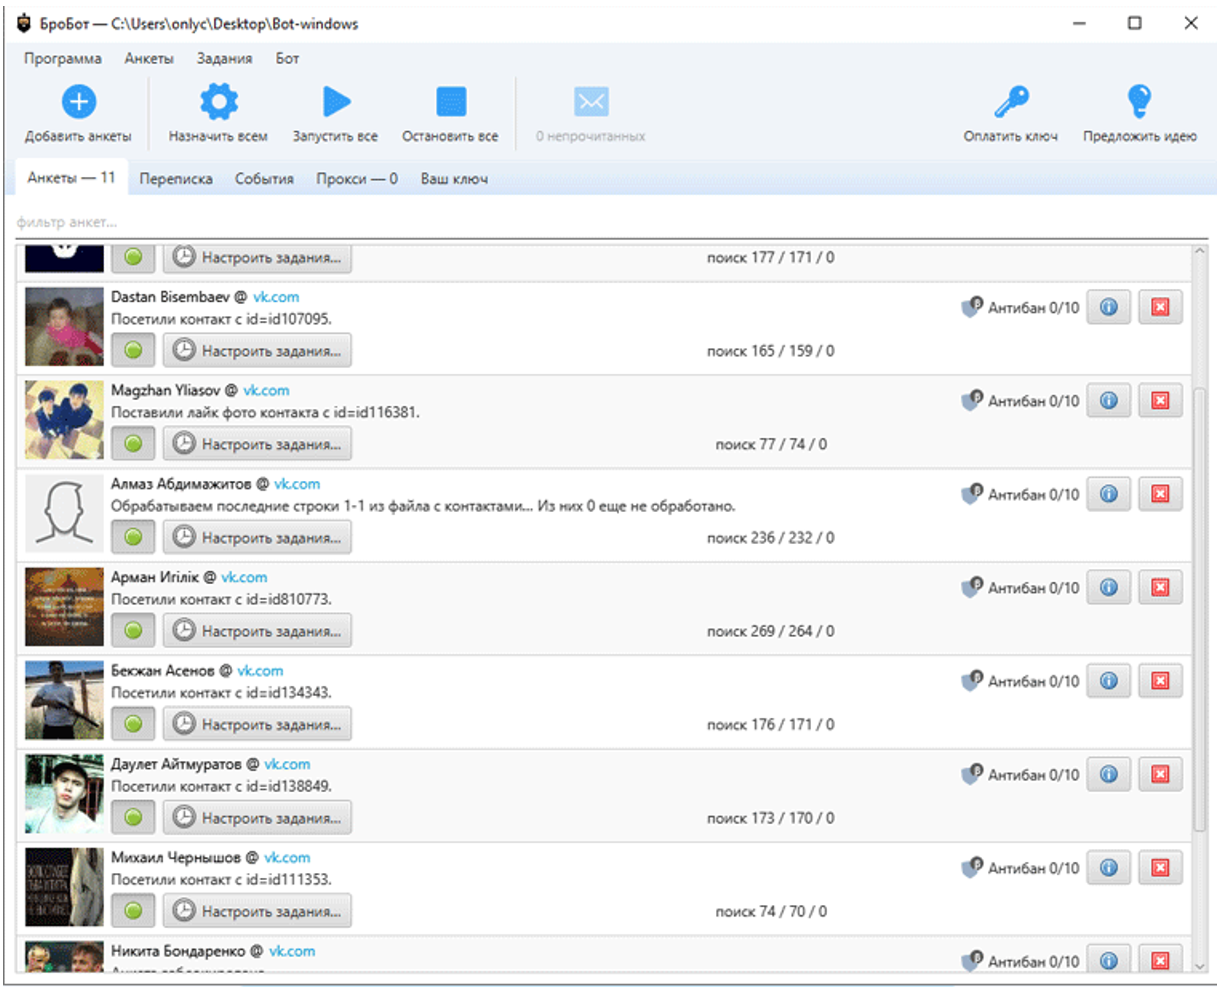Start all with Запустить все play icon
Viewport: 1222px width, 990px height.
[x=336, y=101]
